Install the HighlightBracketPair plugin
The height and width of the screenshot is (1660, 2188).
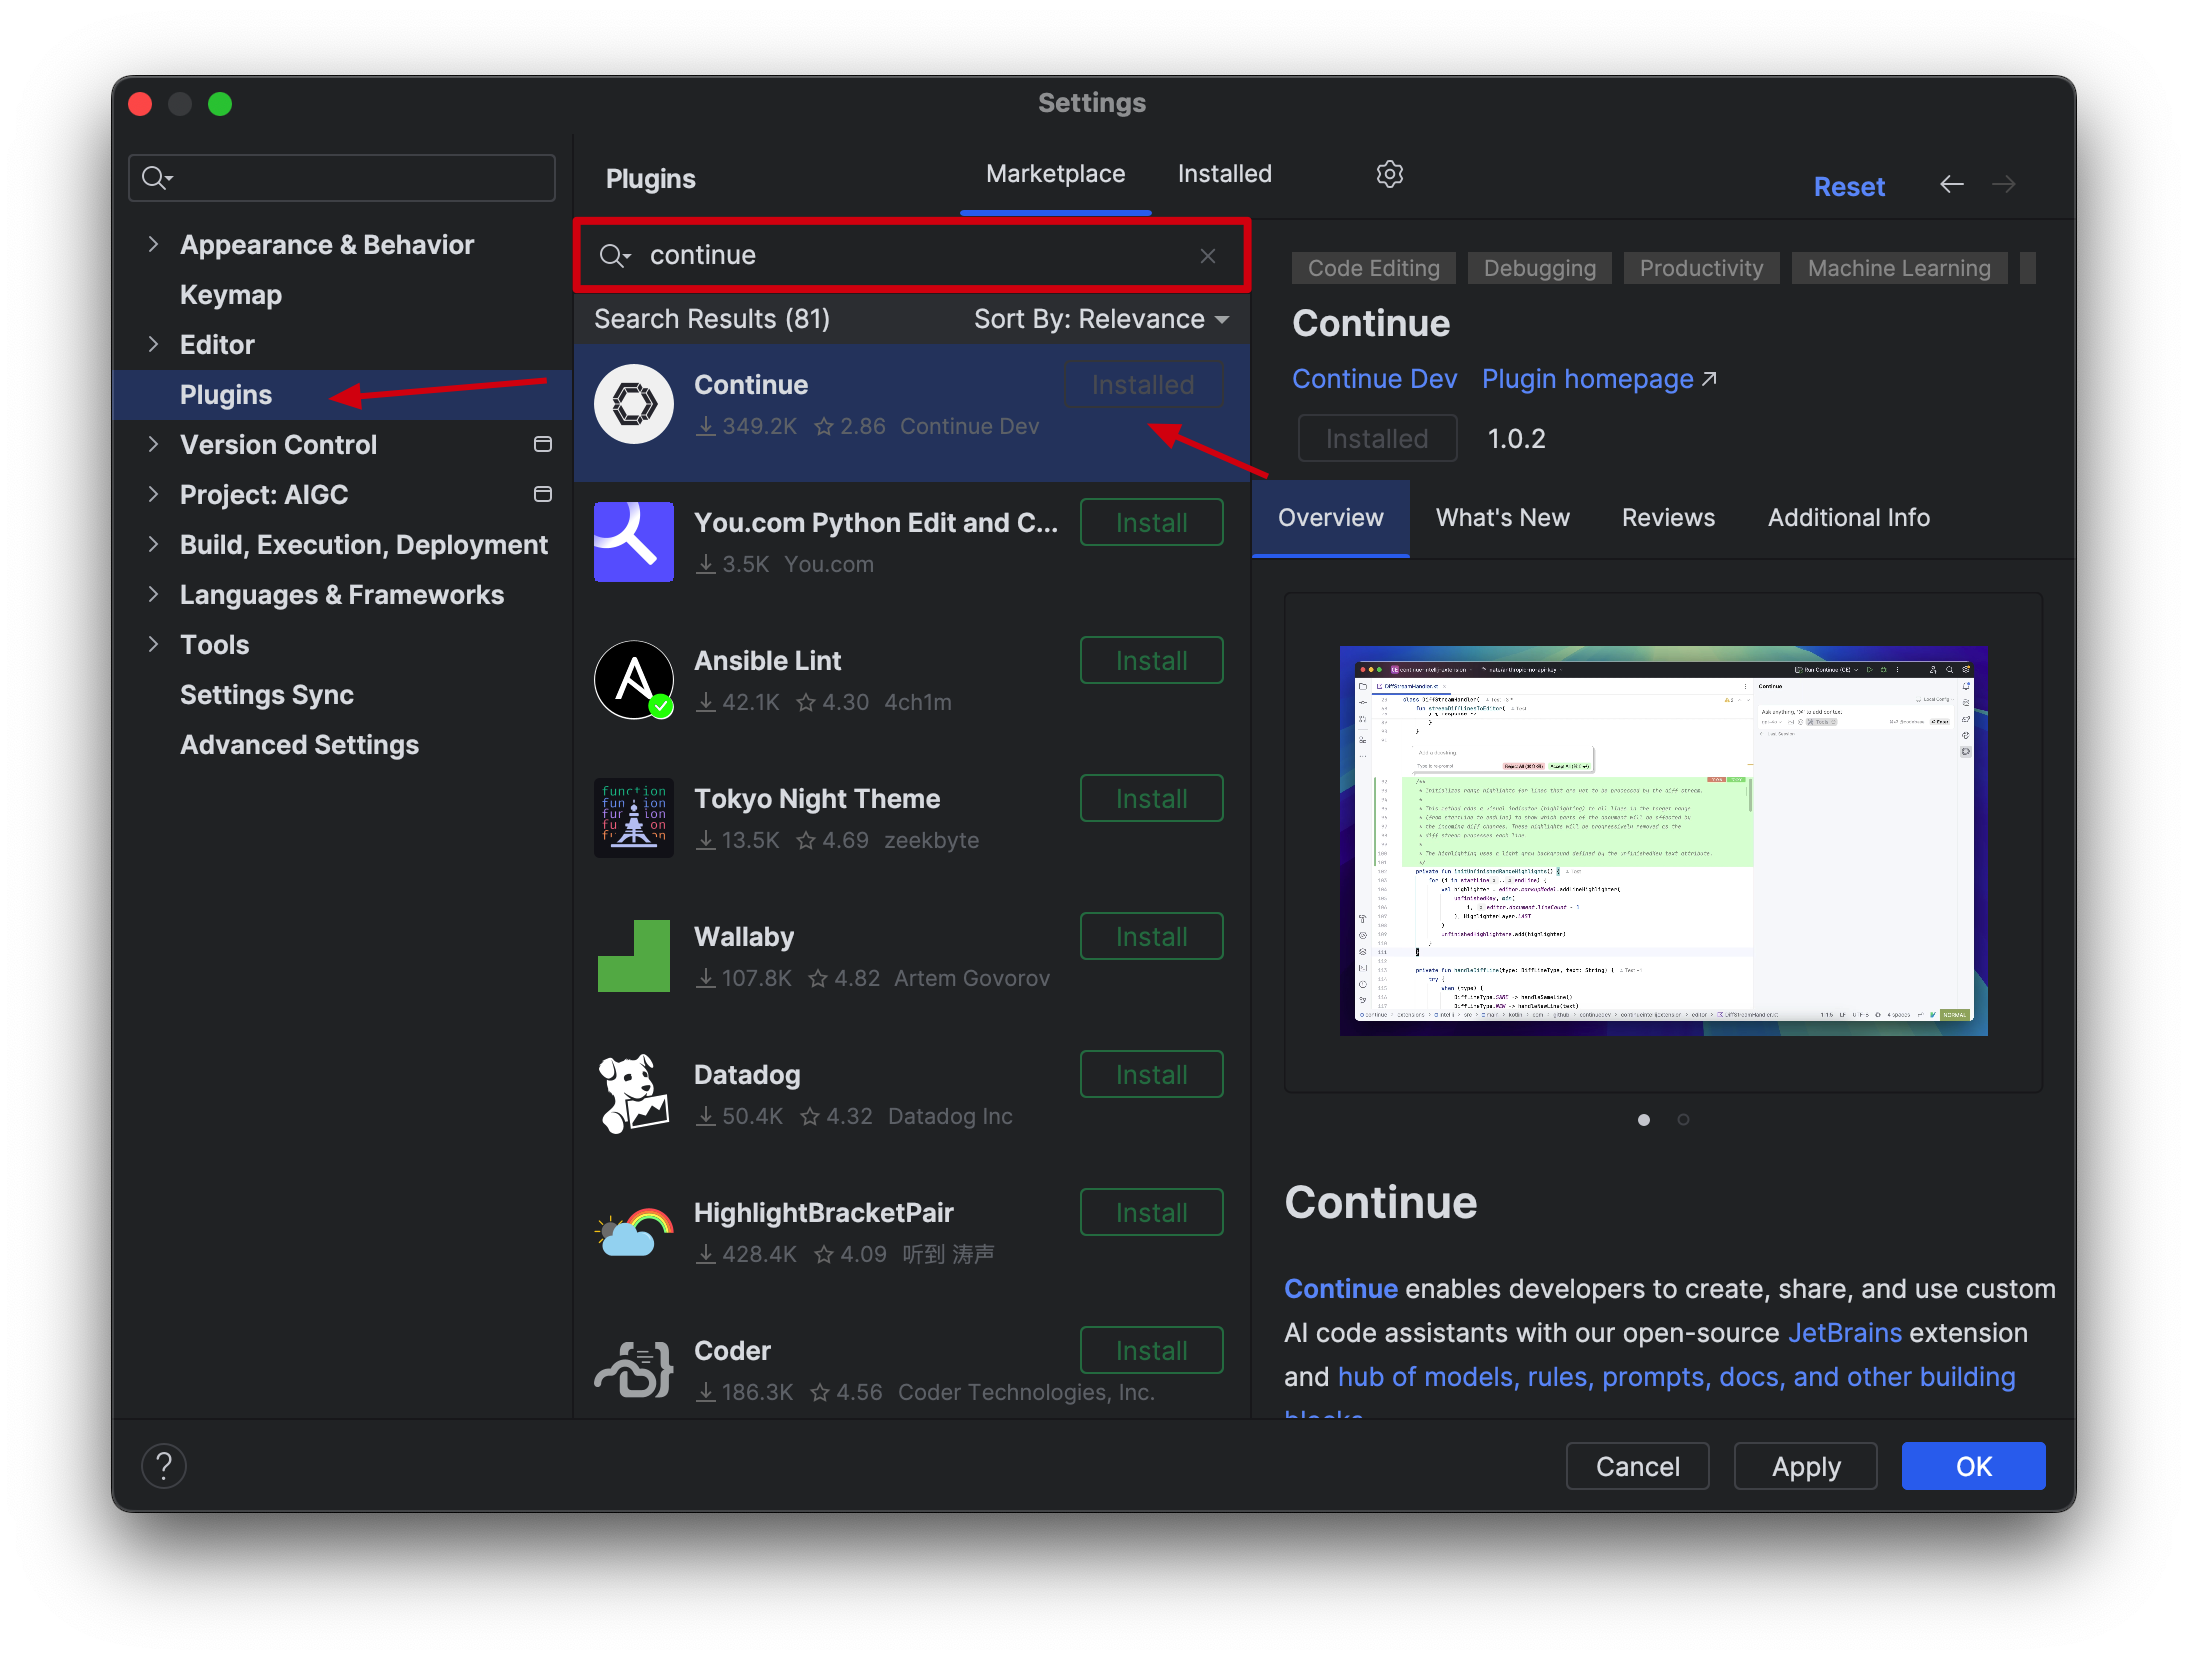click(1151, 1212)
